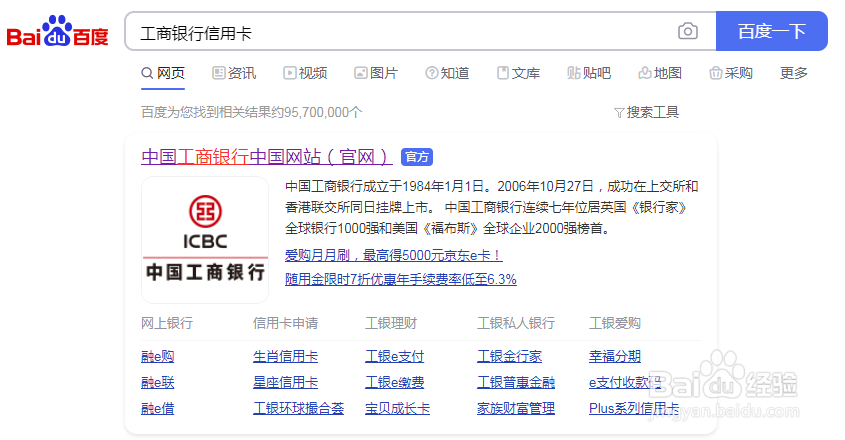Image resolution: width=845 pixels, height=440 pixels.
Task: Open 随用金限时7折优惠 link
Action: [401, 279]
